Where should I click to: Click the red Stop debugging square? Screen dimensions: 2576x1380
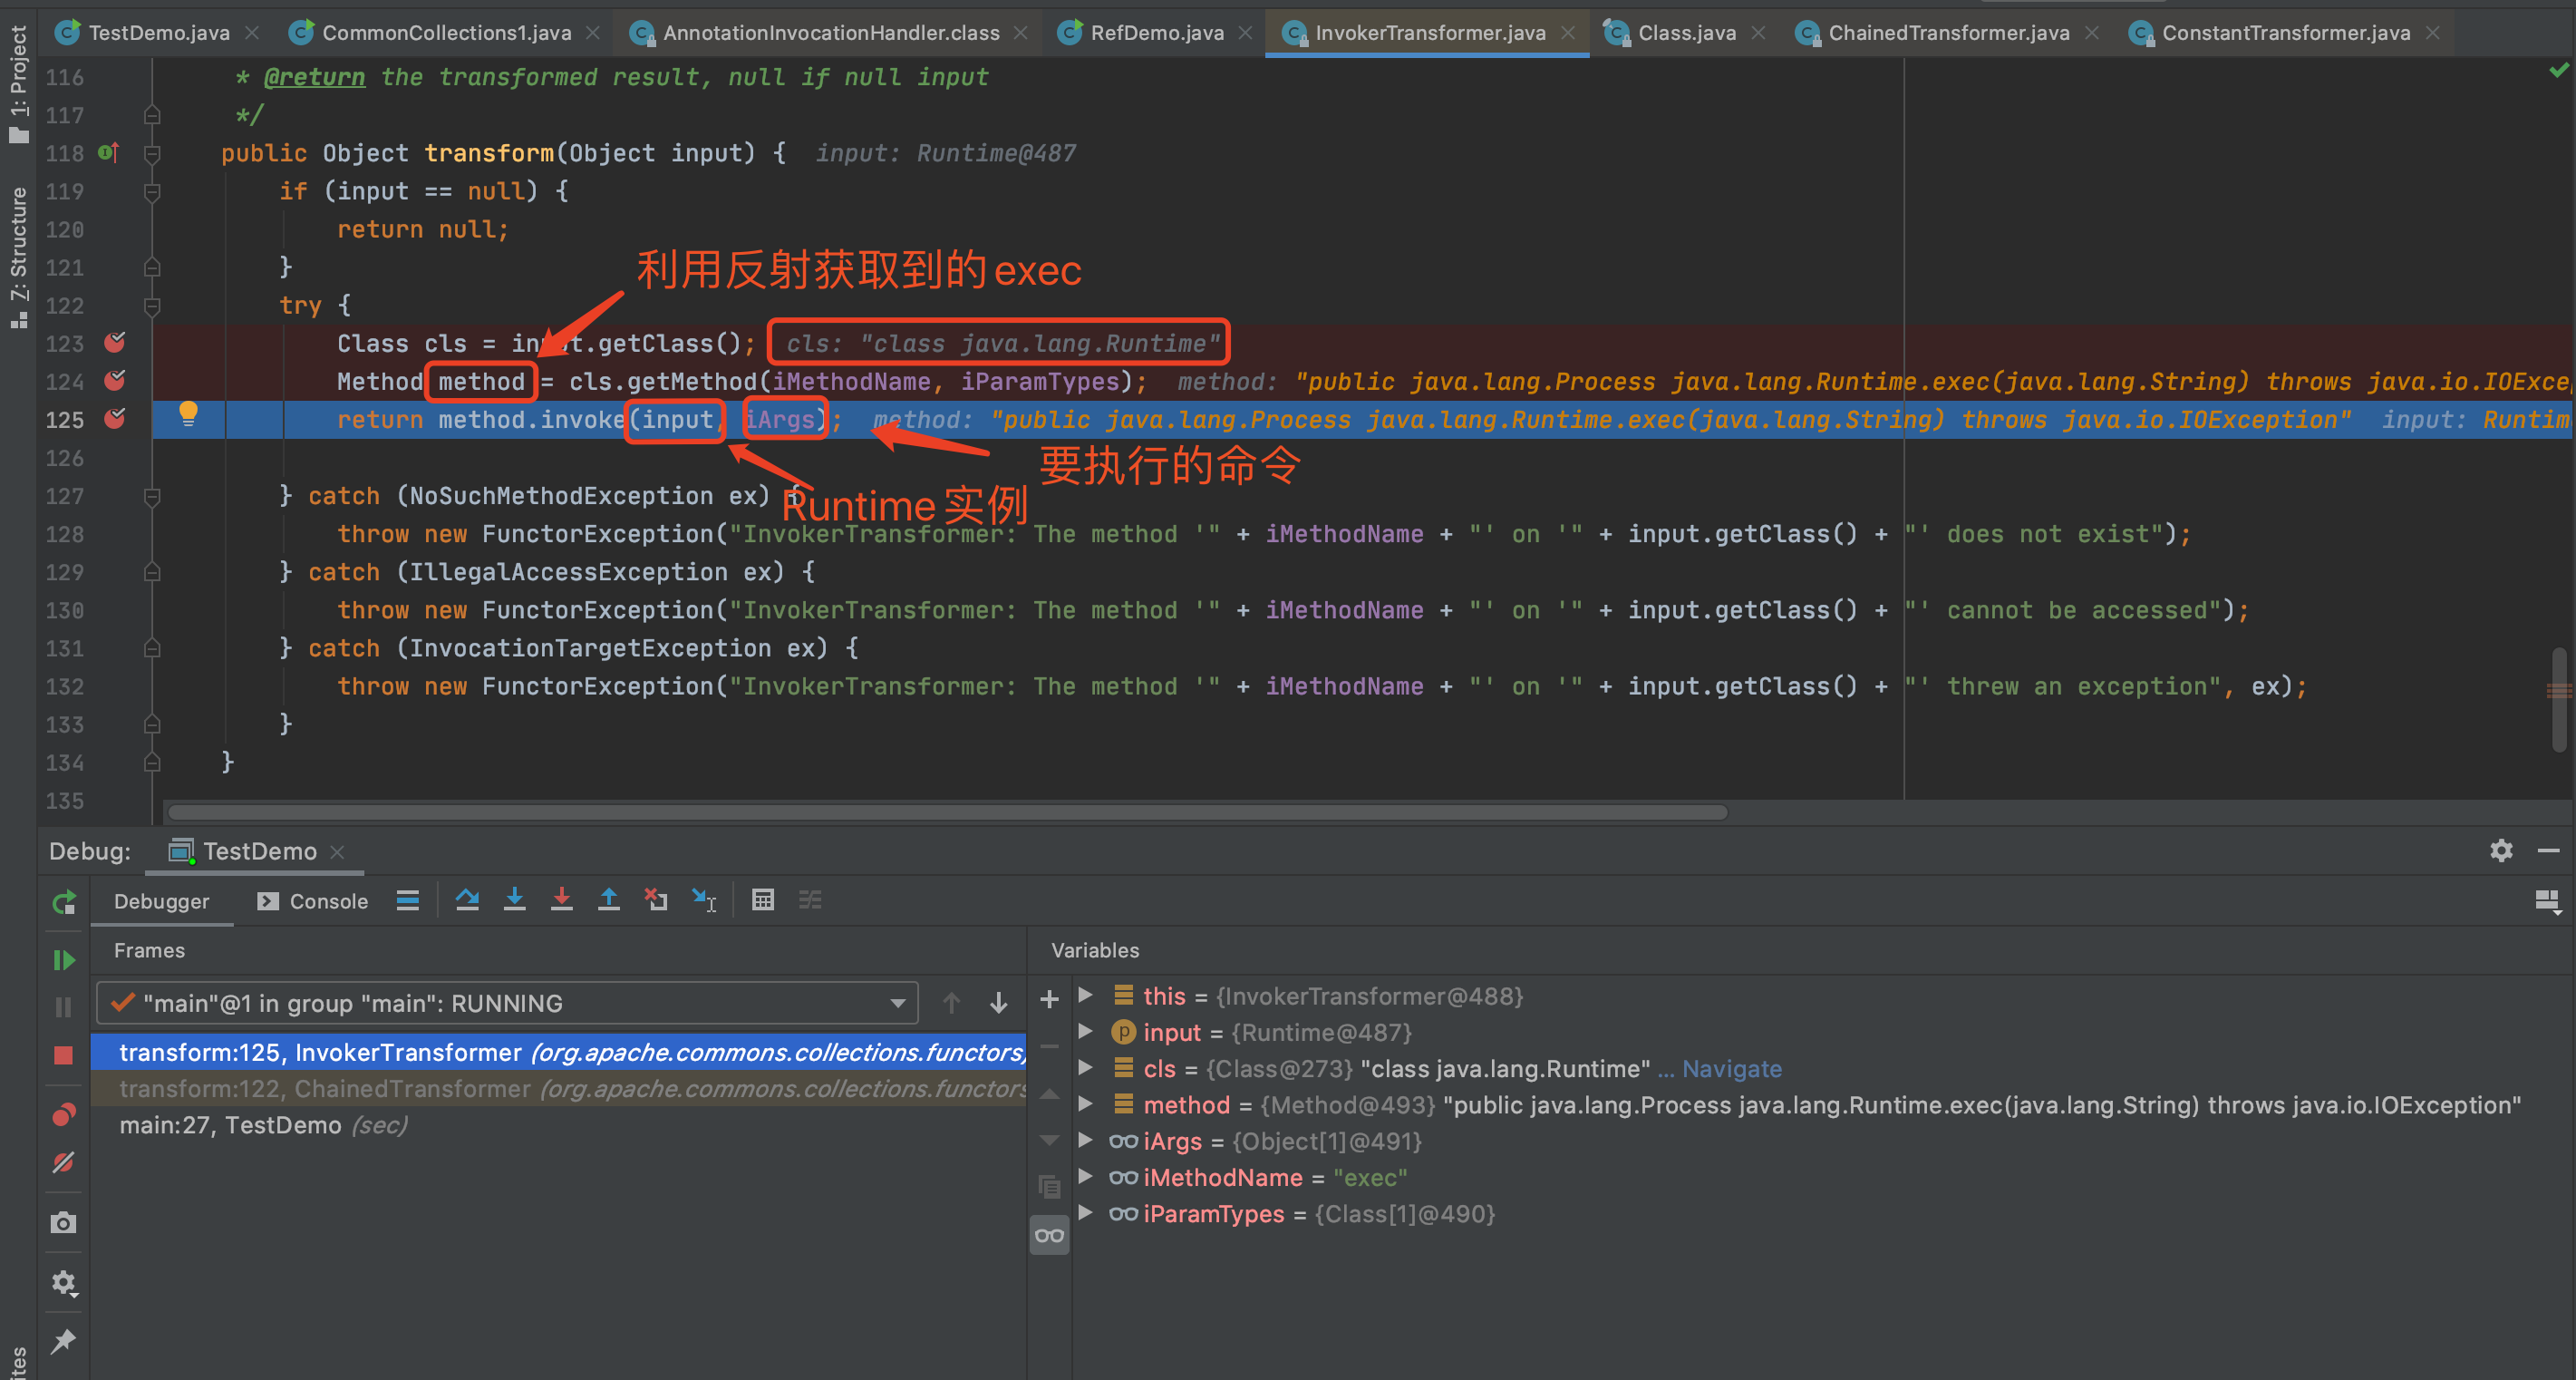[x=63, y=1055]
